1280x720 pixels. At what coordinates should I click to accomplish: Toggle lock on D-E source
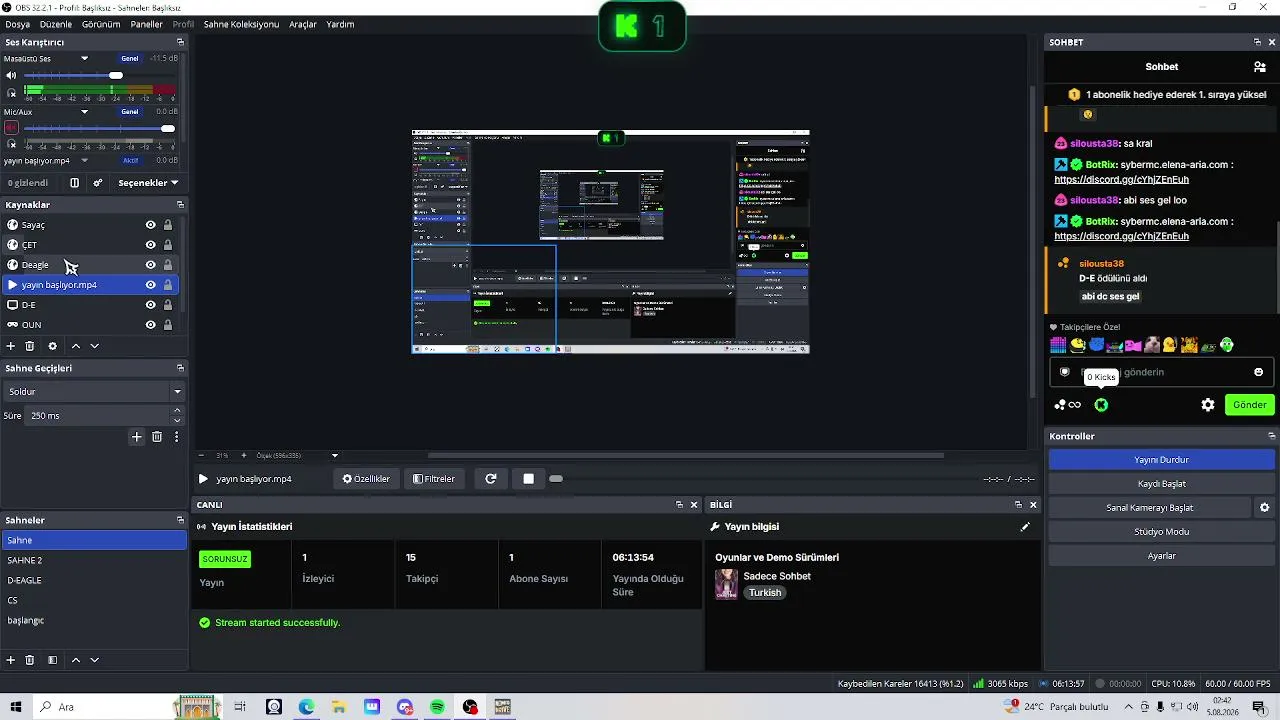pos(168,305)
